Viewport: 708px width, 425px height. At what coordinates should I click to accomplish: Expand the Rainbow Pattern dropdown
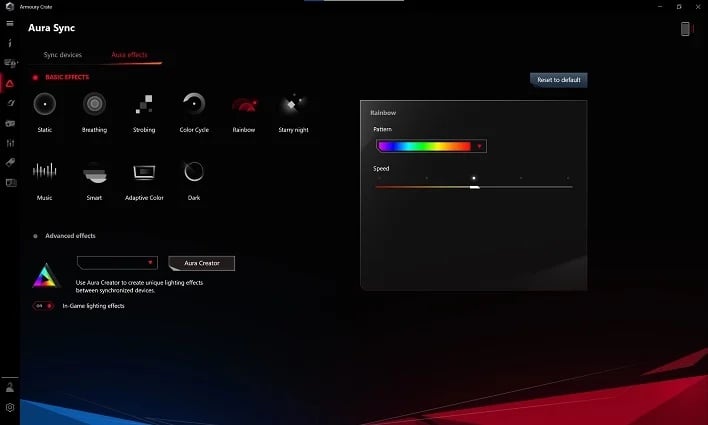coord(431,146)
